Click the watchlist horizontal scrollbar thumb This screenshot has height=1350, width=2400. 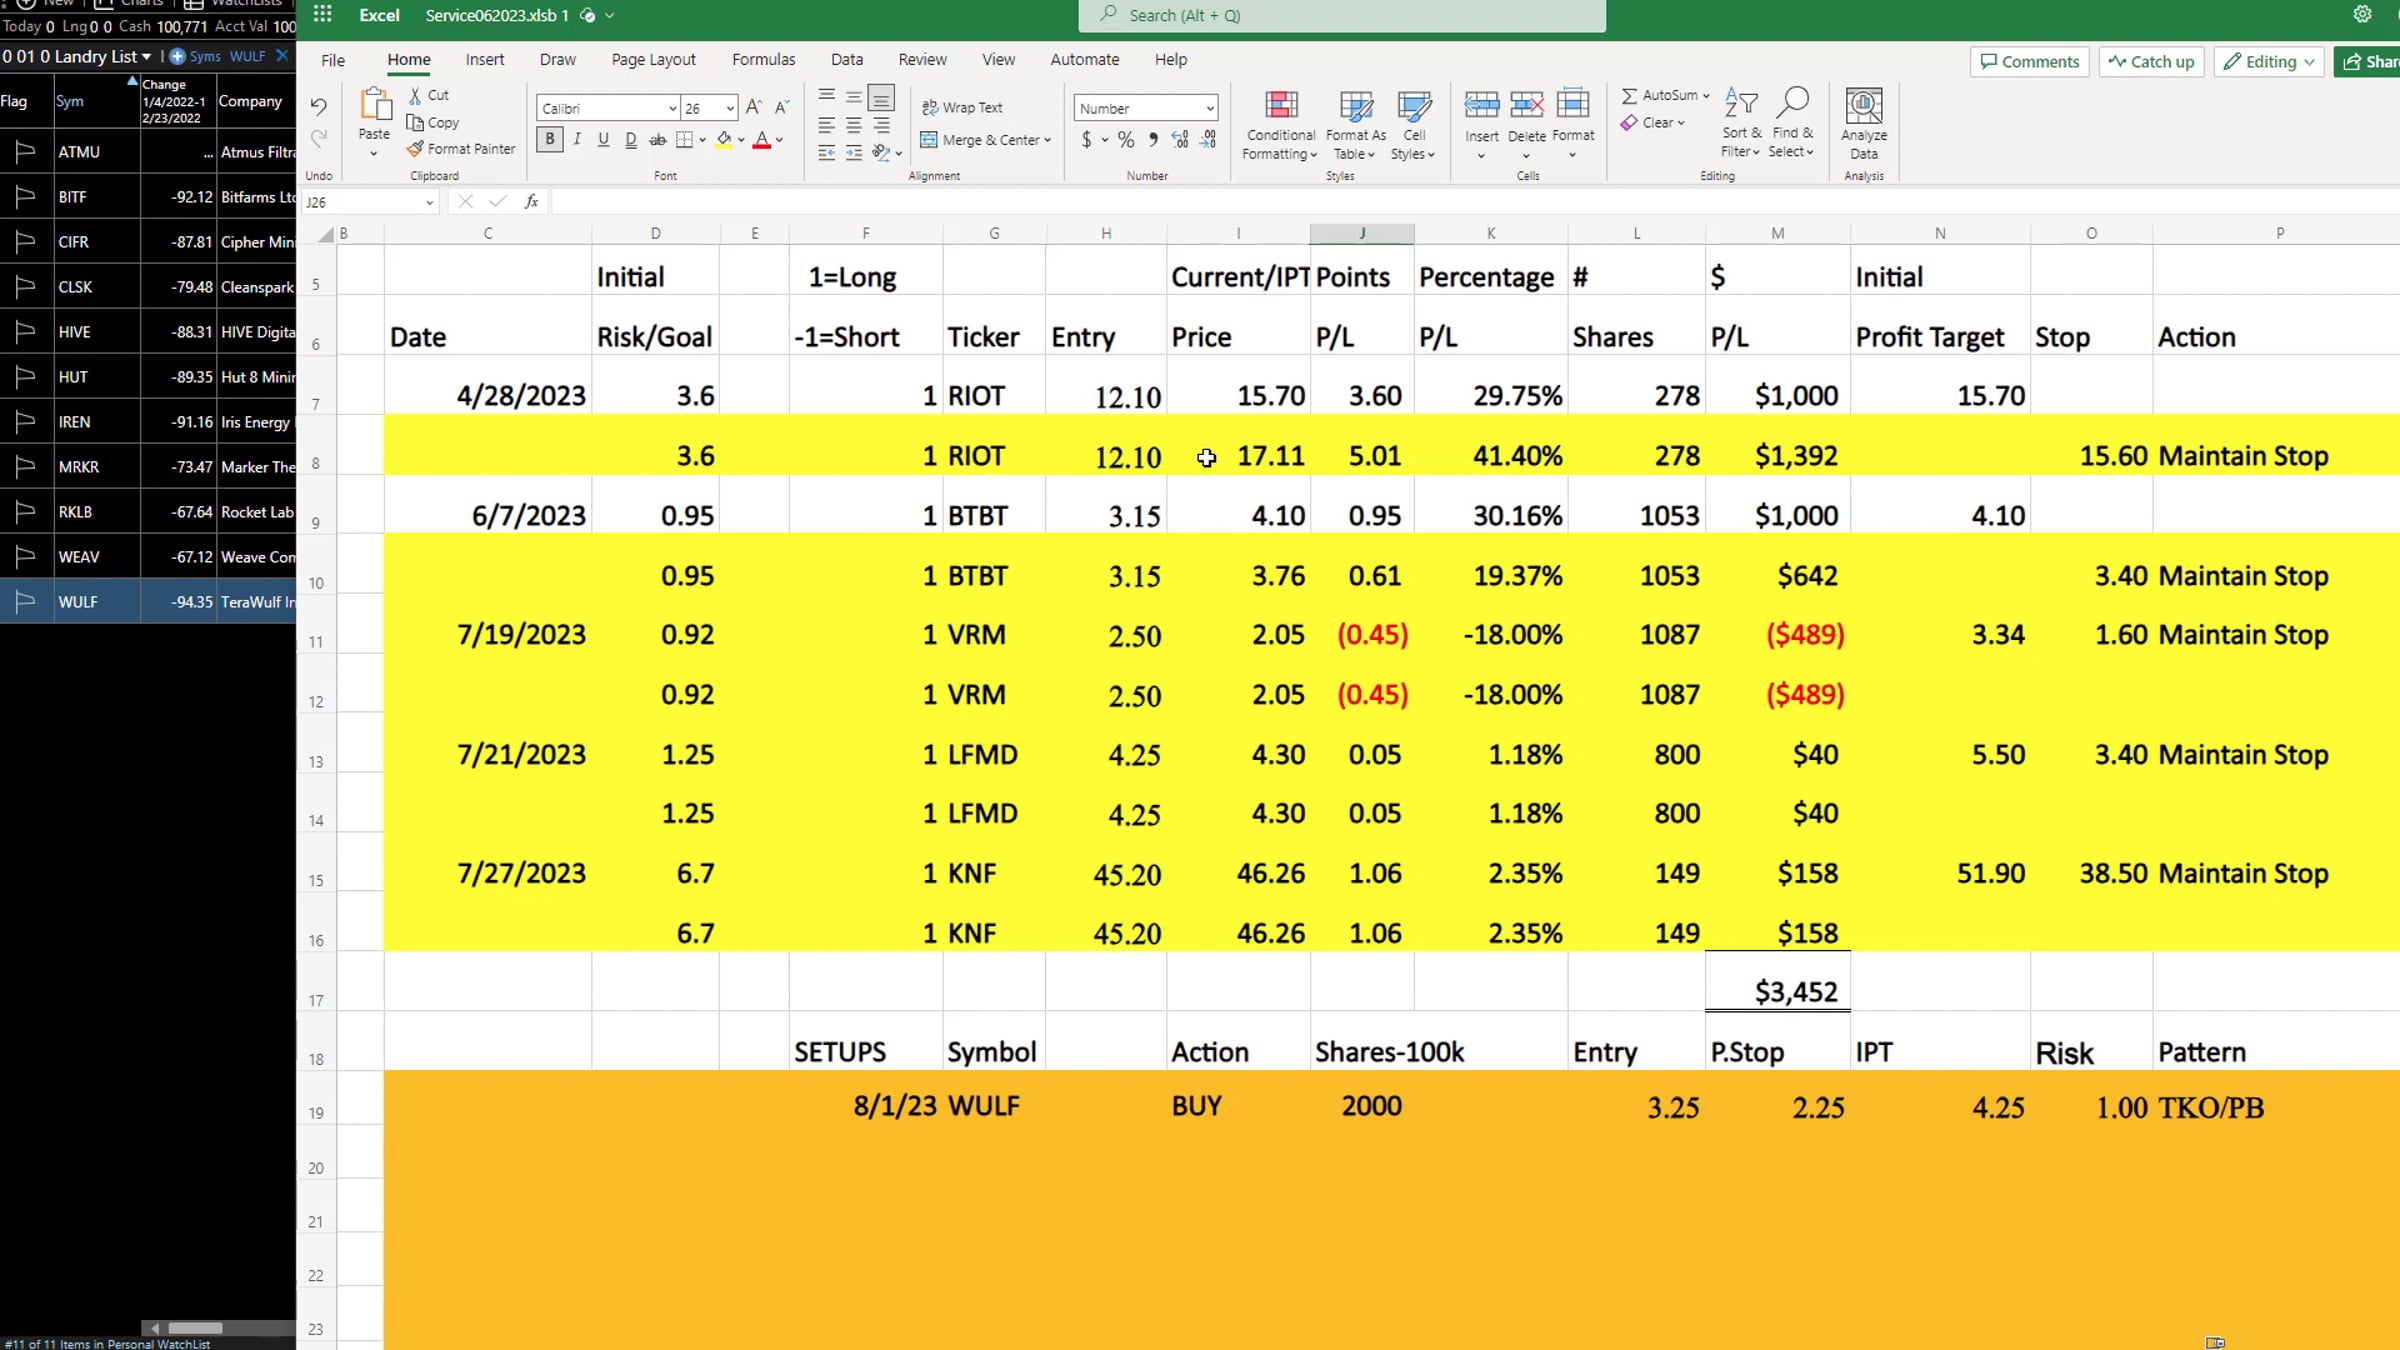click(195, 1328)
